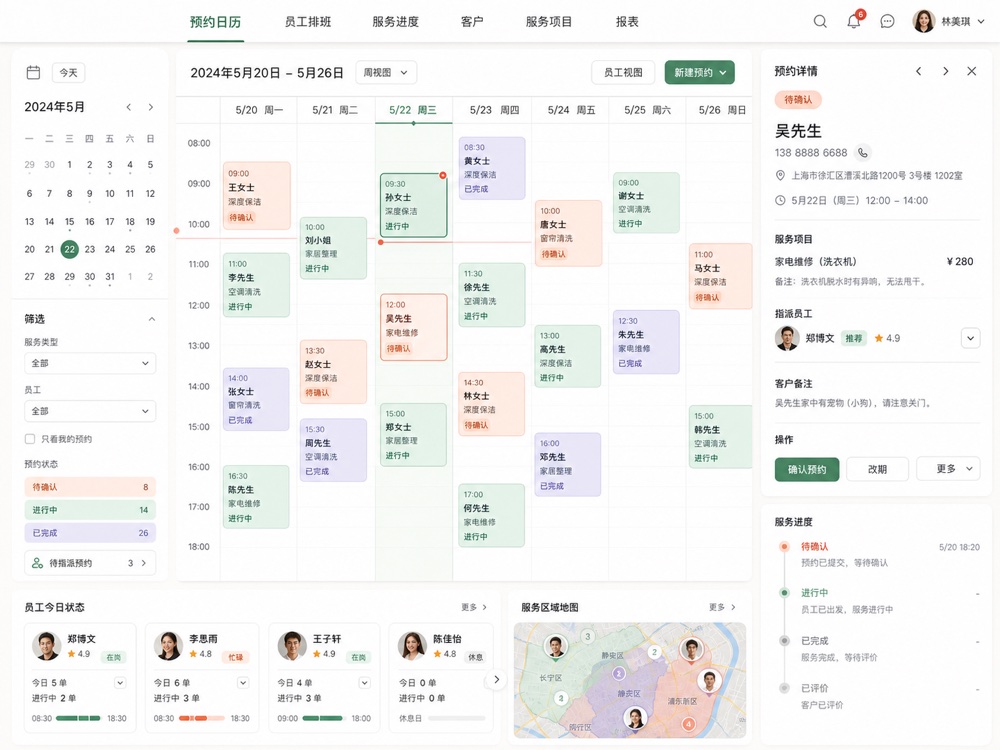The image size is (1000, 750).
Task: Switch to 报表 tab
Action: 627,22
